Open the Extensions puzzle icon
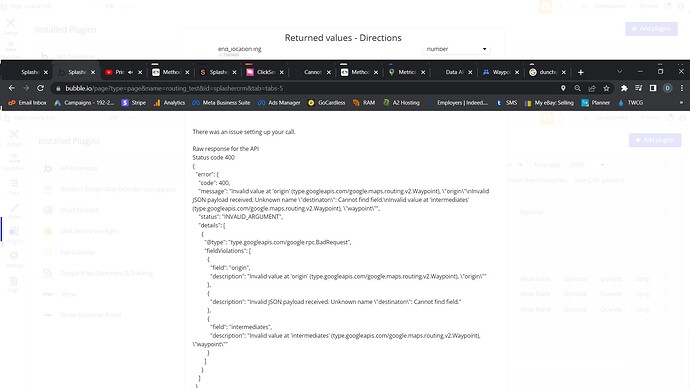The image size is (690, 388). [x=624, y=88]
